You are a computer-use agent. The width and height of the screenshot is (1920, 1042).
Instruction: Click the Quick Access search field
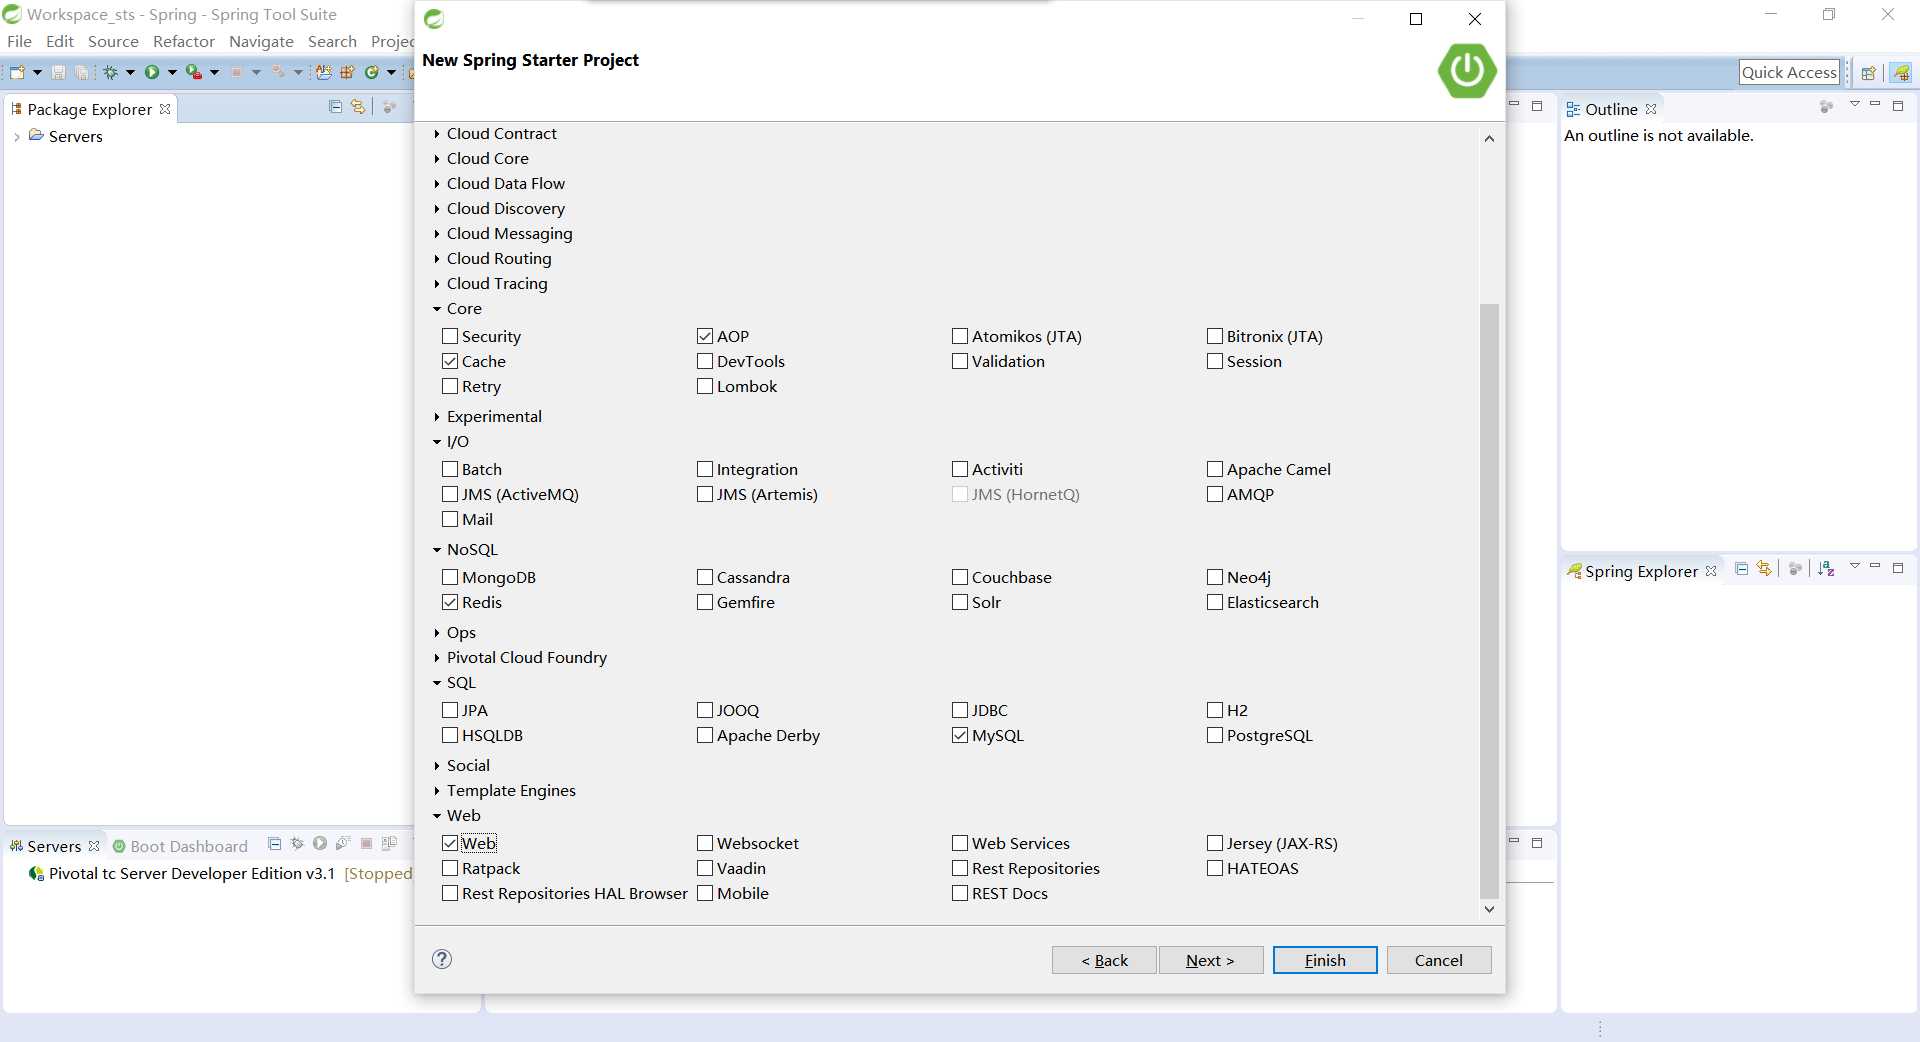1789,72
